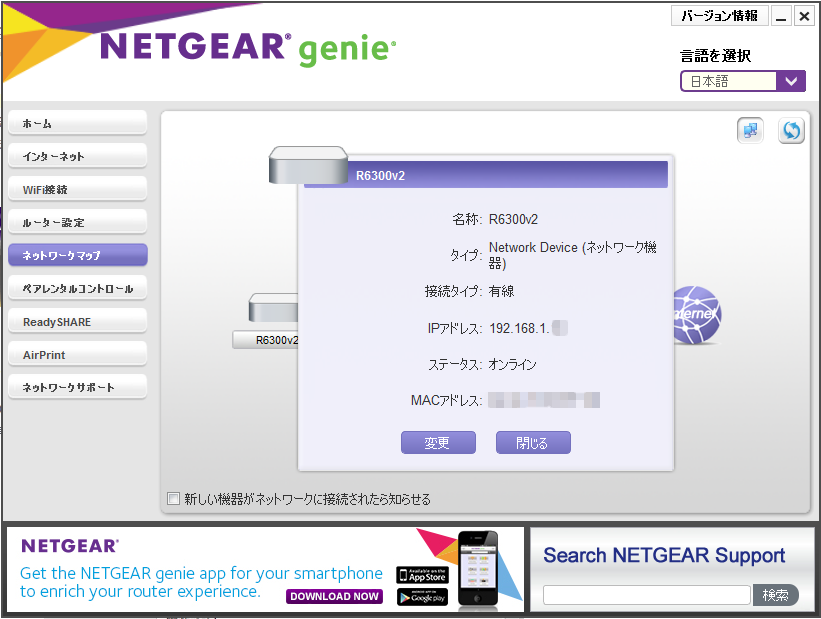Click the blurred MAC address value
This screenshot has width=821, height=619.
543,400
